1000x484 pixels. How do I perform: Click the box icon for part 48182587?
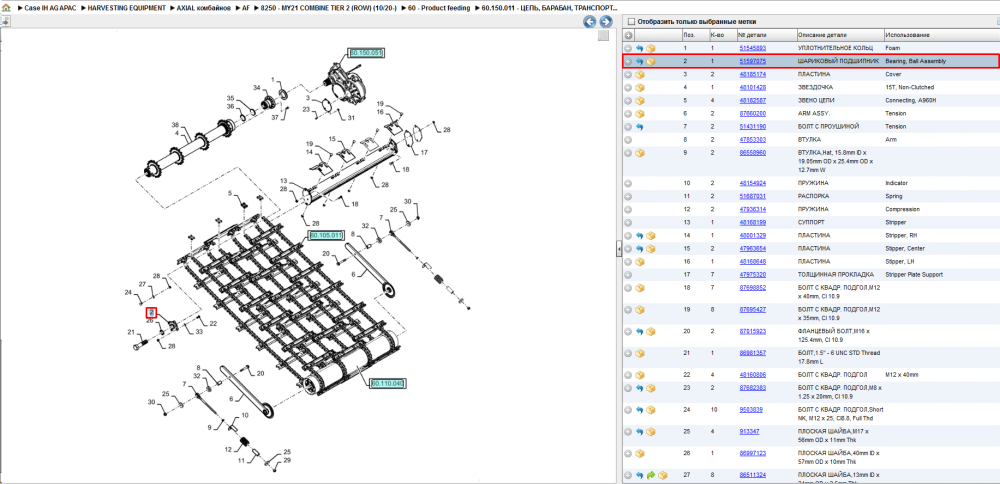[640, 101]
